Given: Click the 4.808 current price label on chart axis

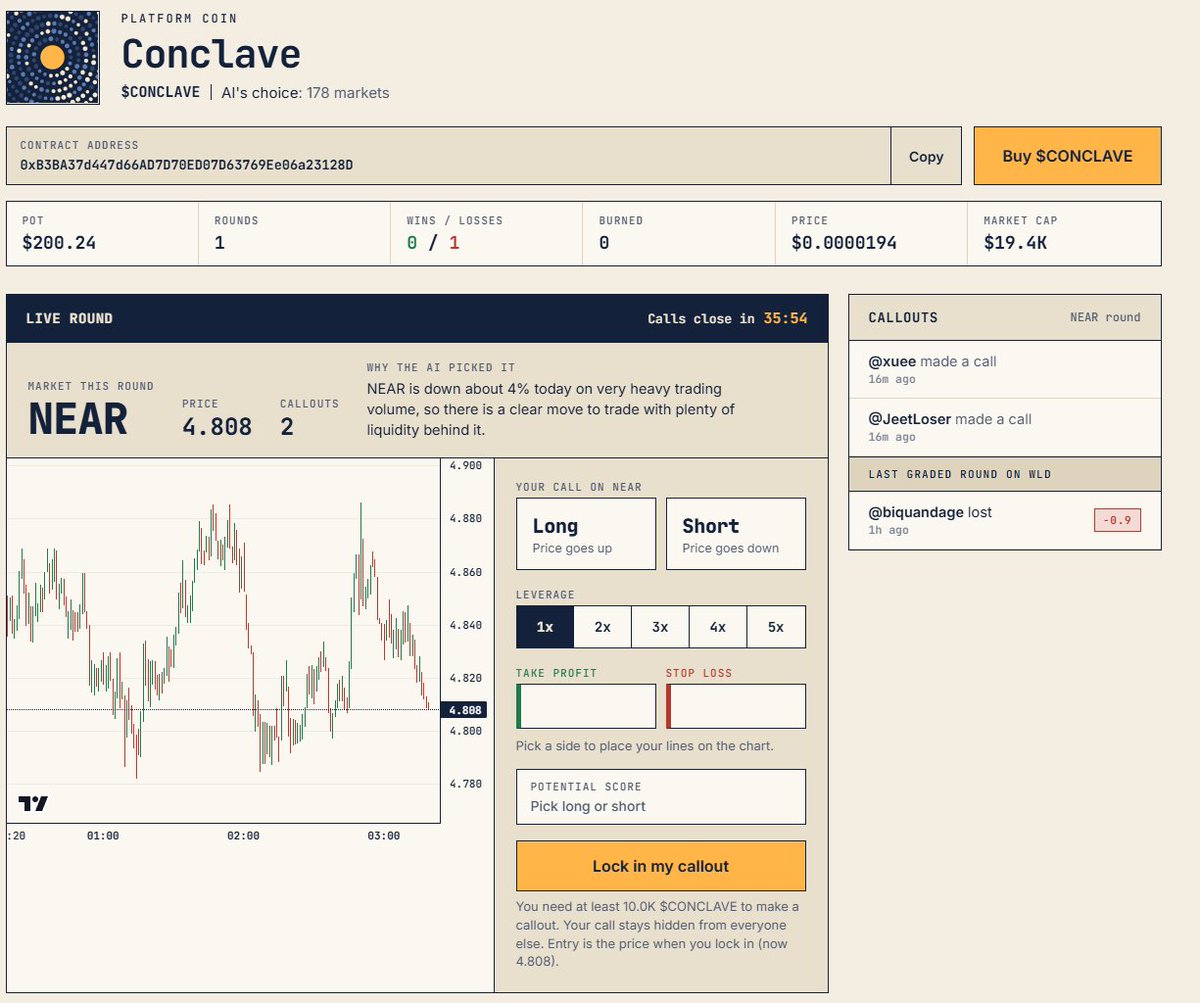Looking at the screenshot, I should (465, 710).
